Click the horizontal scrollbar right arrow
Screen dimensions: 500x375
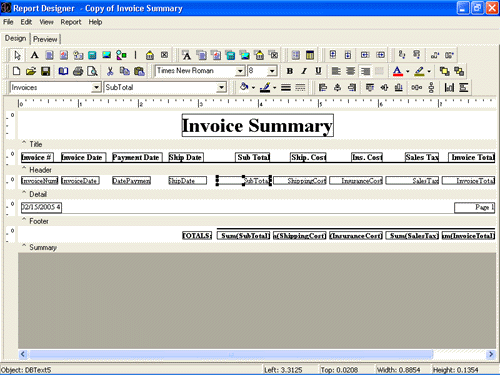tap(491, 354)
